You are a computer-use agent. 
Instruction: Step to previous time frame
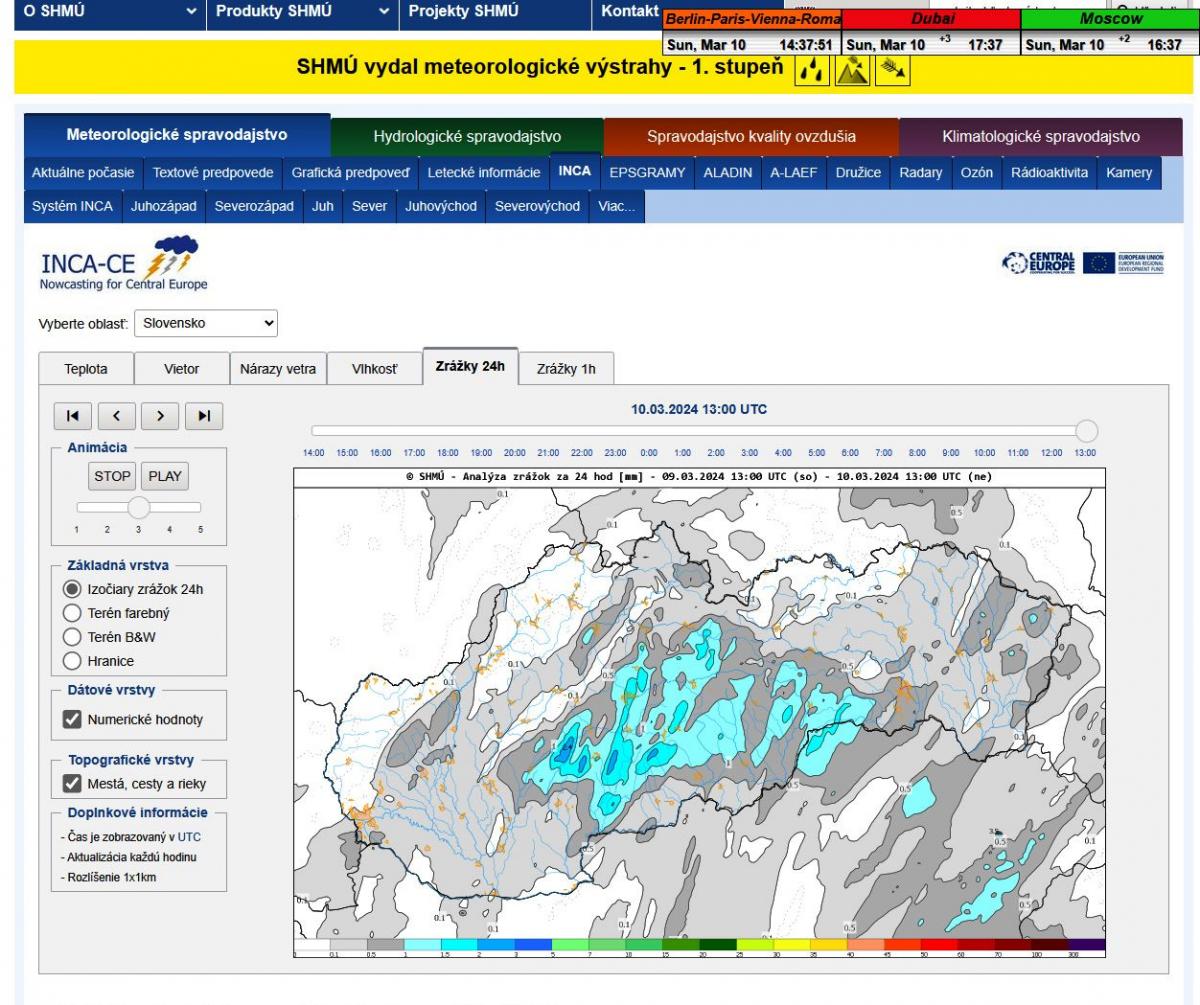tap(116, 416)
